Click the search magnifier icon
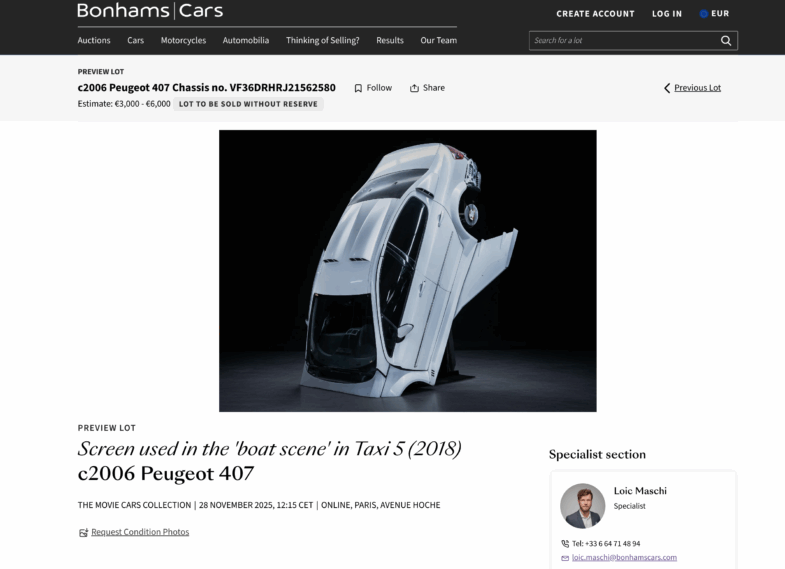Viewport: 785px width, 569px height. click(725, 41)
